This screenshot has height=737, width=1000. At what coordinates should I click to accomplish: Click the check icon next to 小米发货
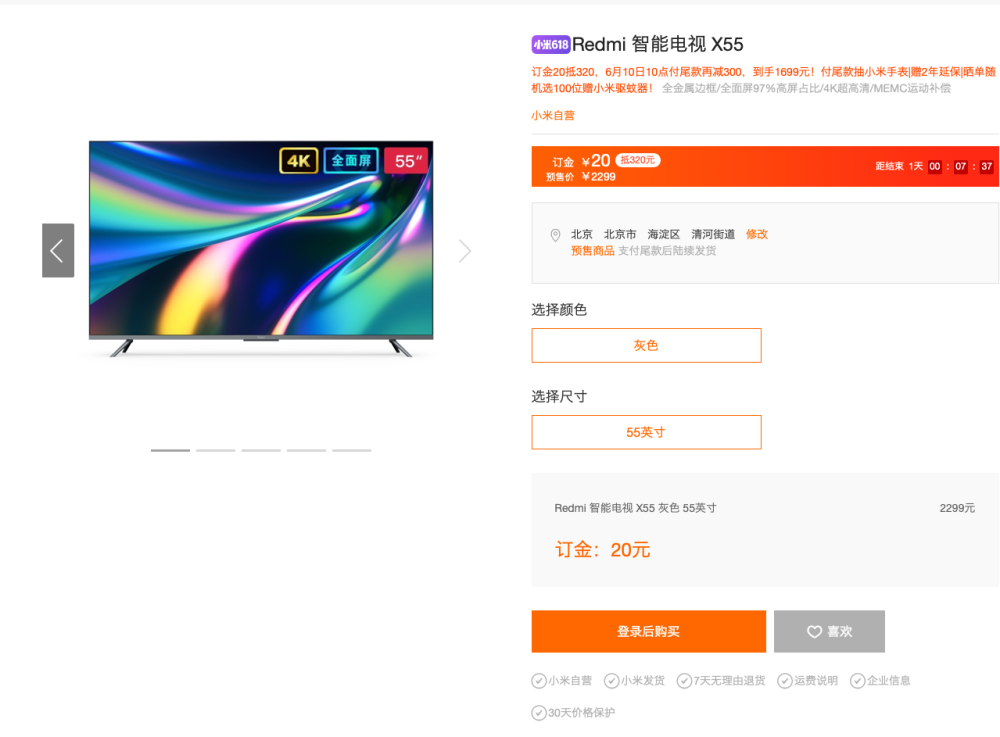pyautogui.click(x=612, y=681)
